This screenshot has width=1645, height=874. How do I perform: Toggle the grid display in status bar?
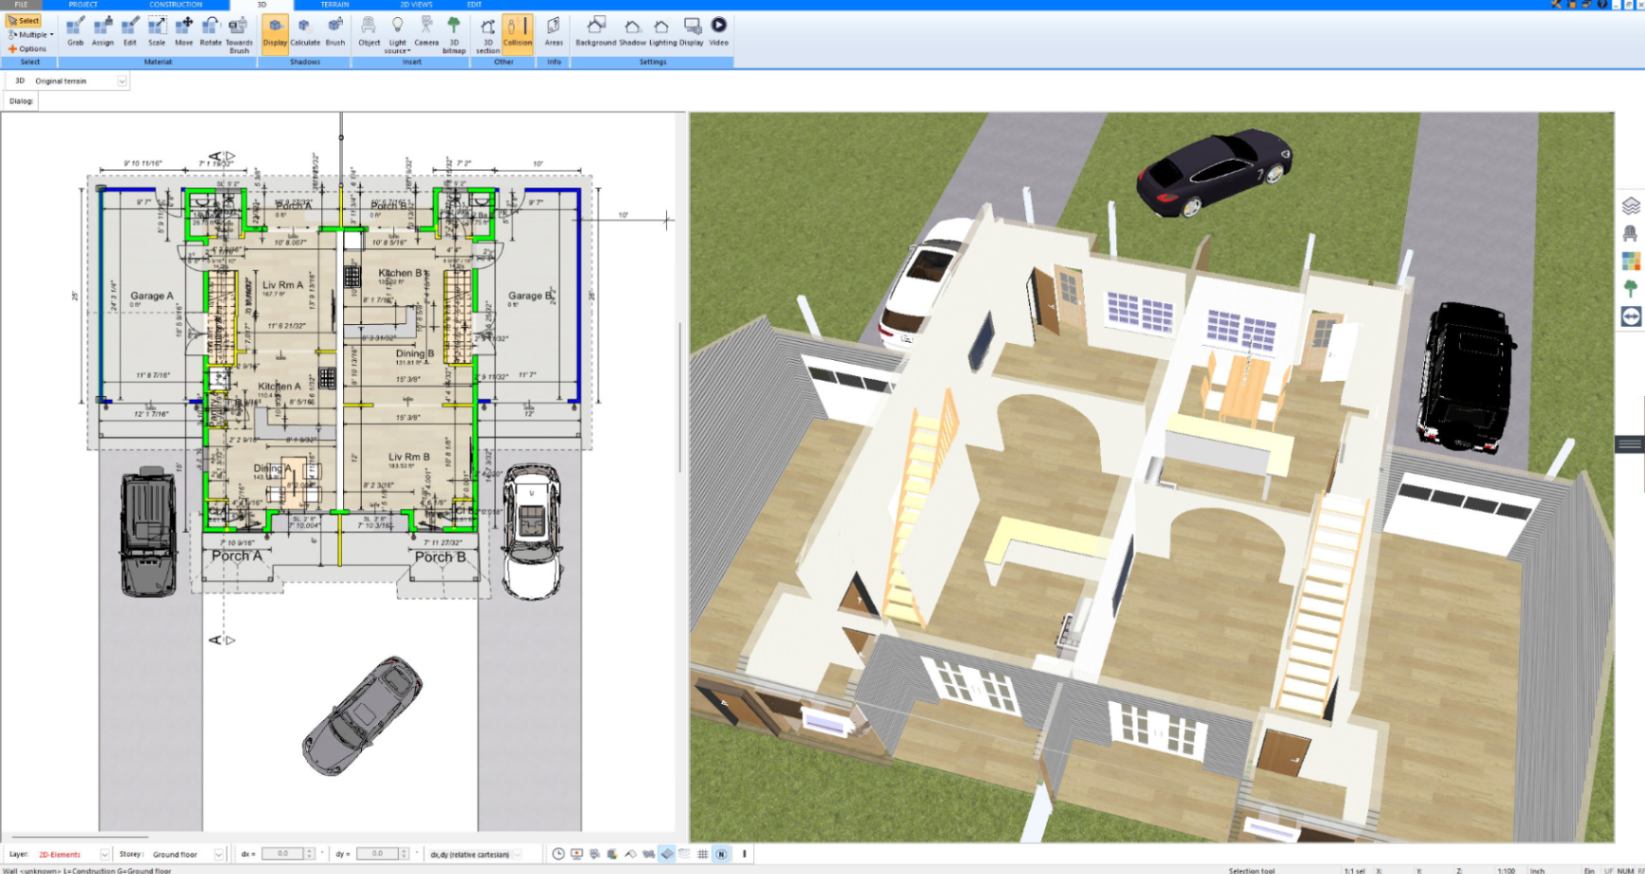(x=703, y=854)
